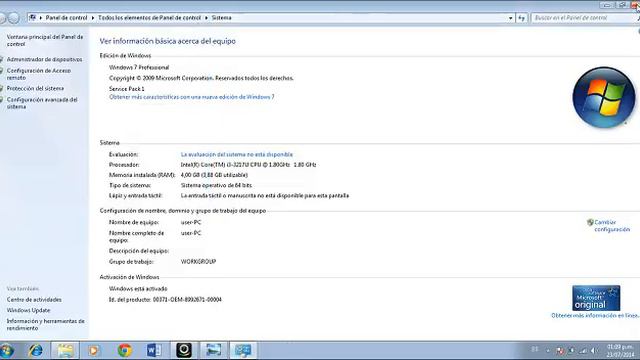Open address bar history dropdown arrow
This screenshot has width=640, height=360.
pos(510,18)
